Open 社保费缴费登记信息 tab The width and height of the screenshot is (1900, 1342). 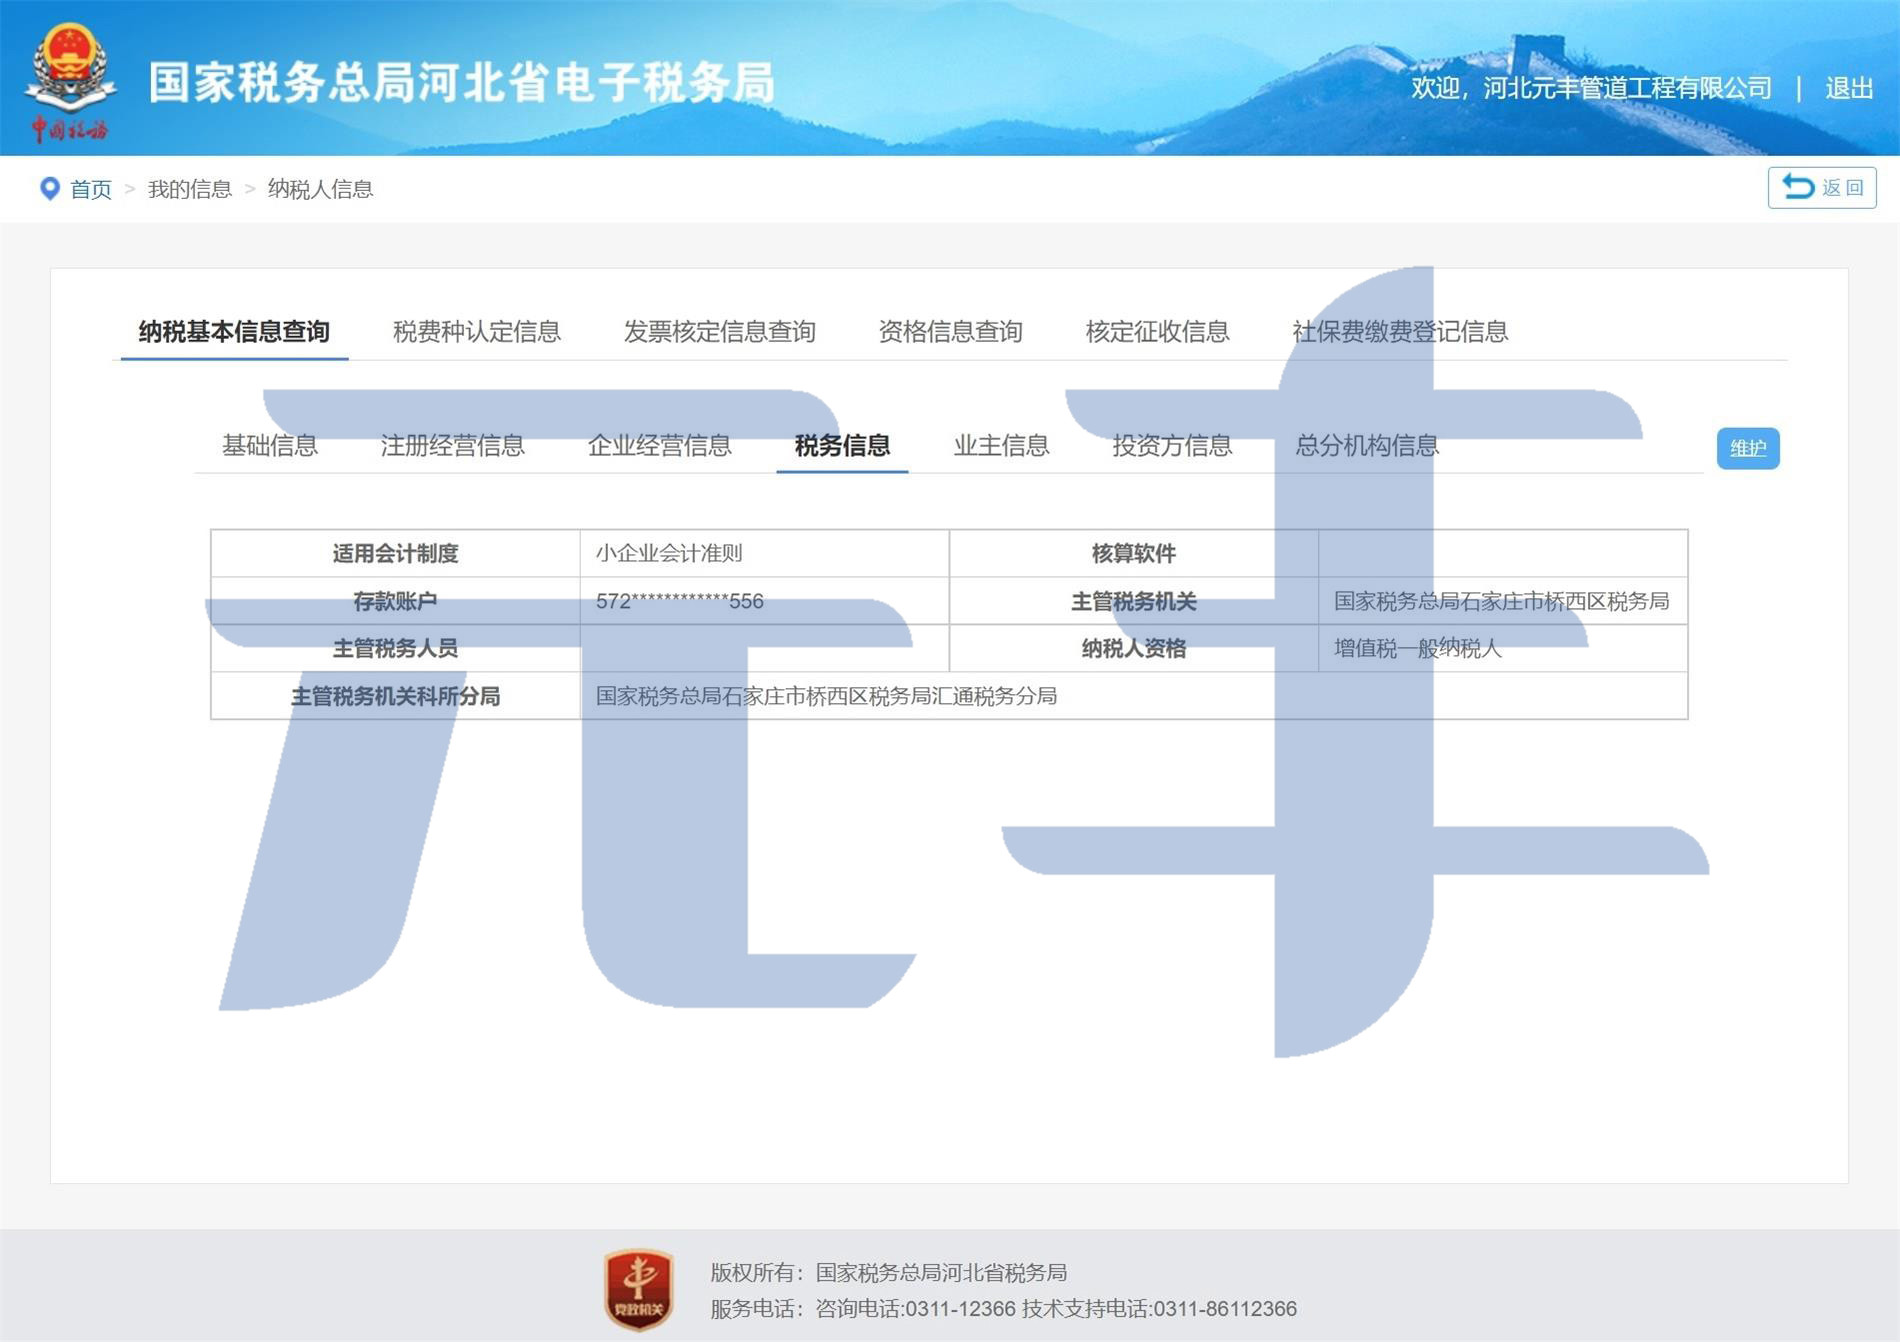click(1399, 332)
